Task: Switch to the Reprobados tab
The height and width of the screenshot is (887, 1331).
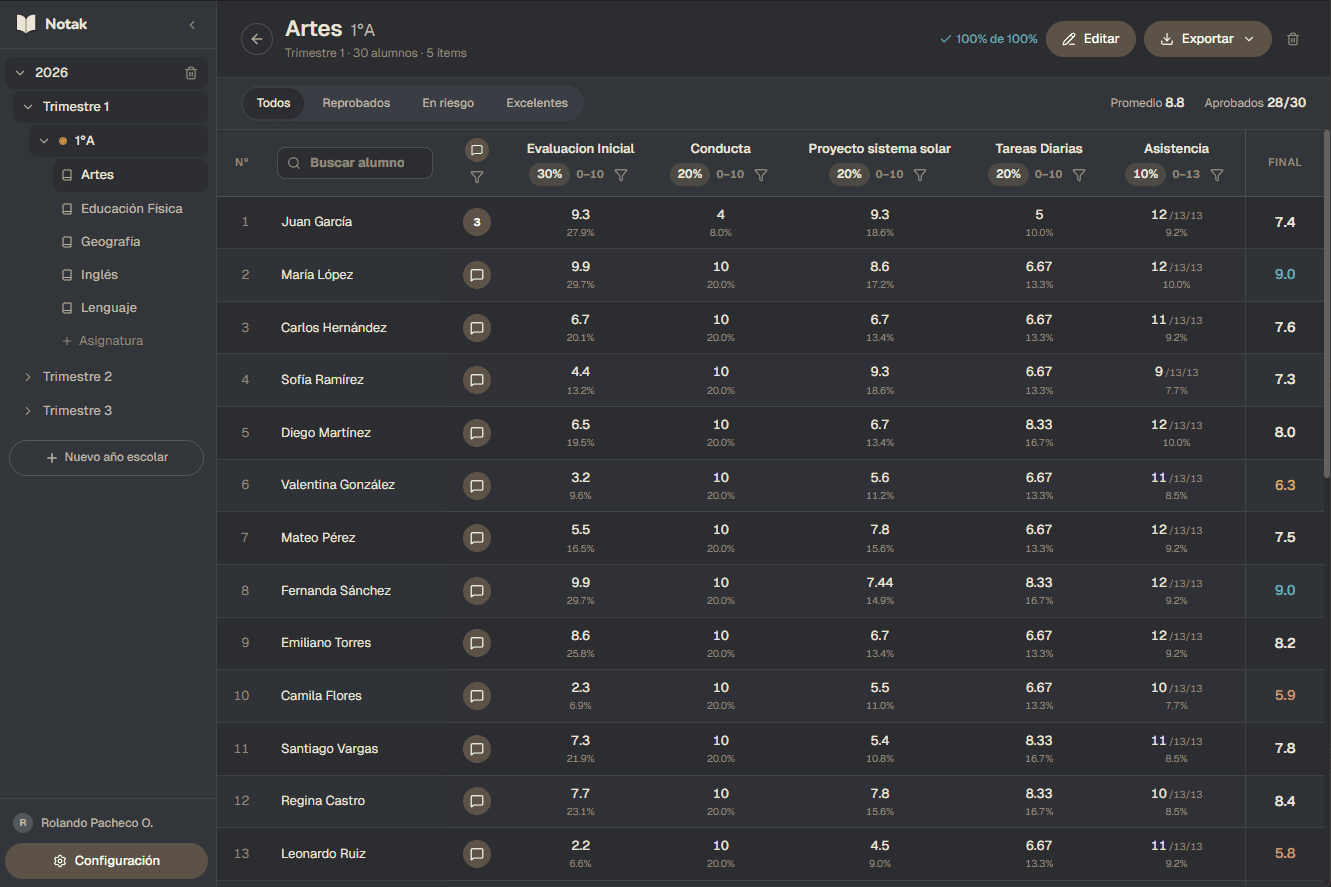Action: click(356, 103)
